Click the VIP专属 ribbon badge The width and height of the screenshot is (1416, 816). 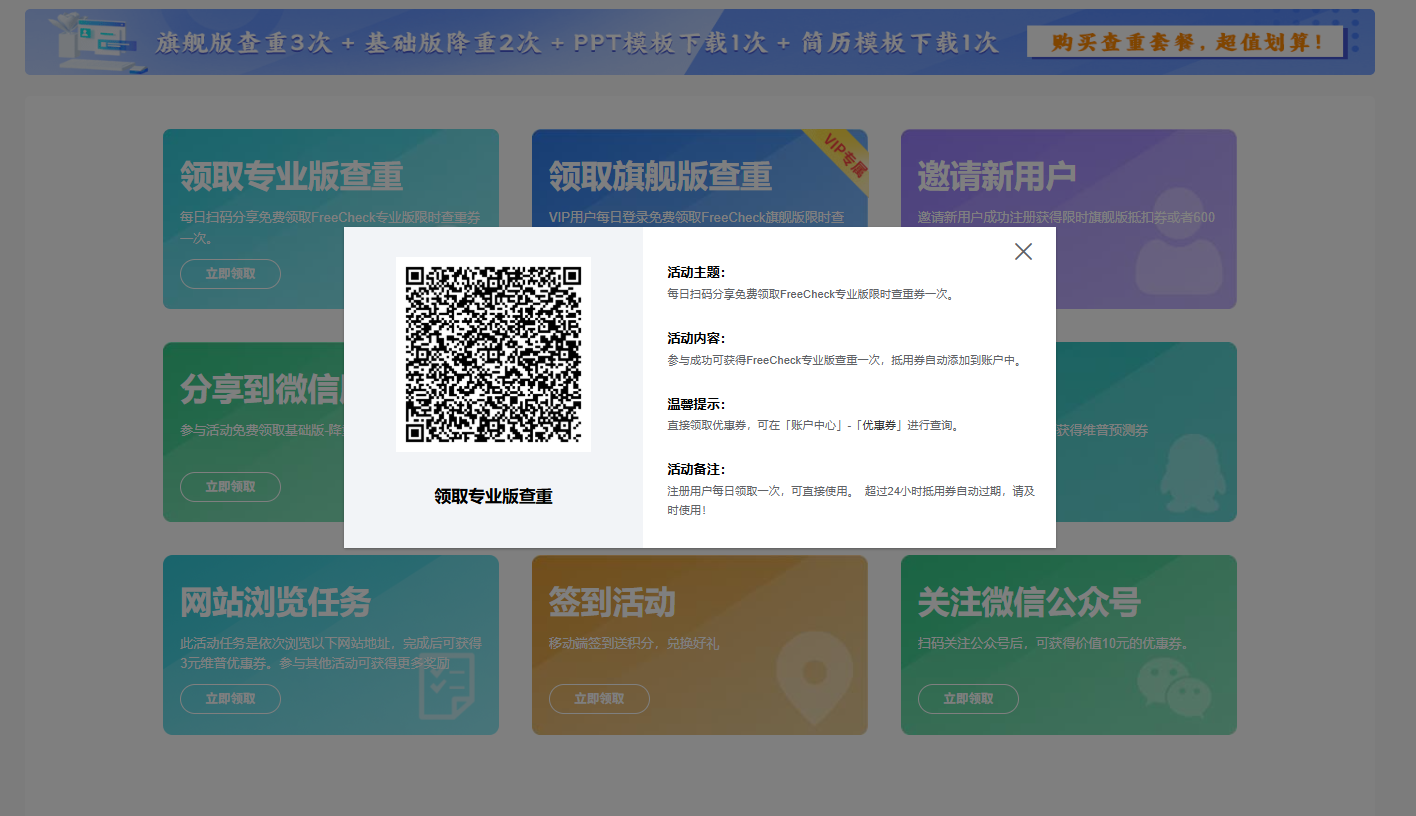840,160
